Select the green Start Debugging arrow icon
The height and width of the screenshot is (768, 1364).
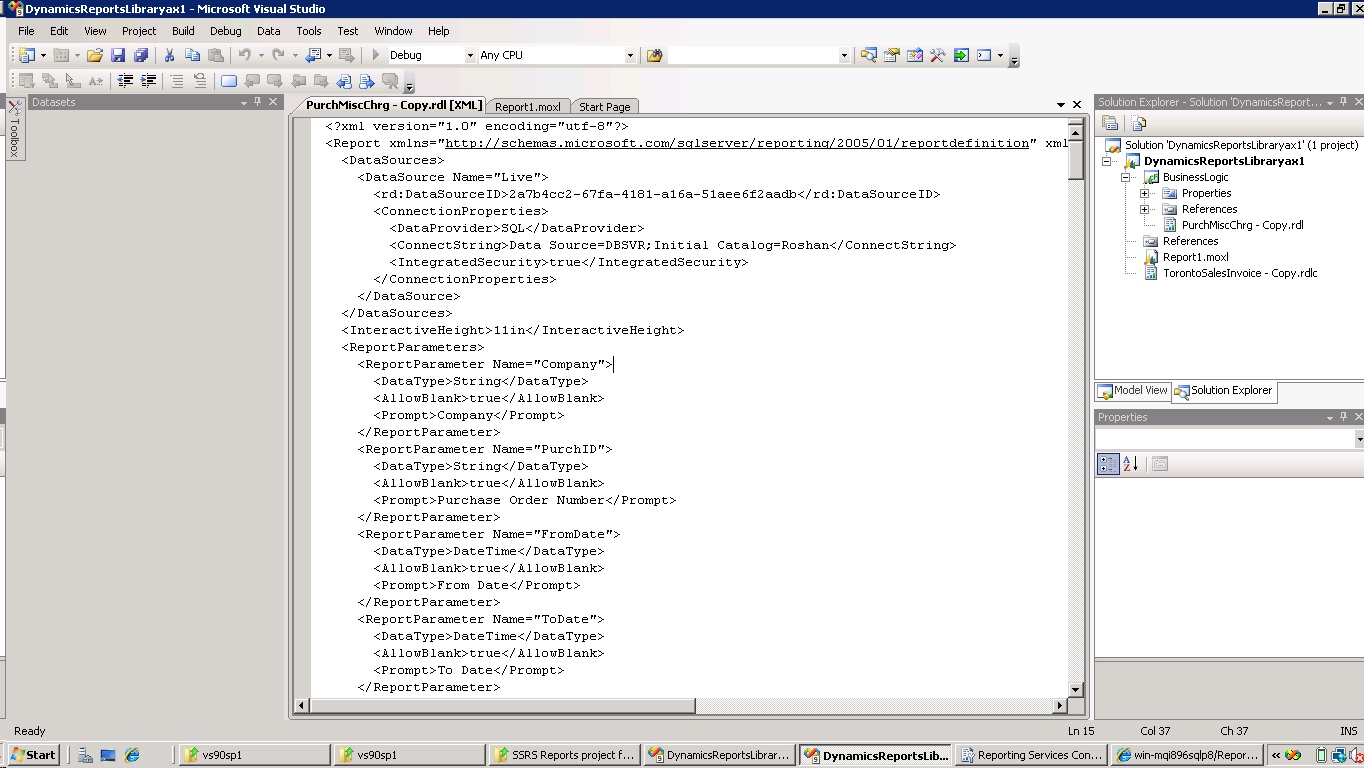tap(375, 56)
